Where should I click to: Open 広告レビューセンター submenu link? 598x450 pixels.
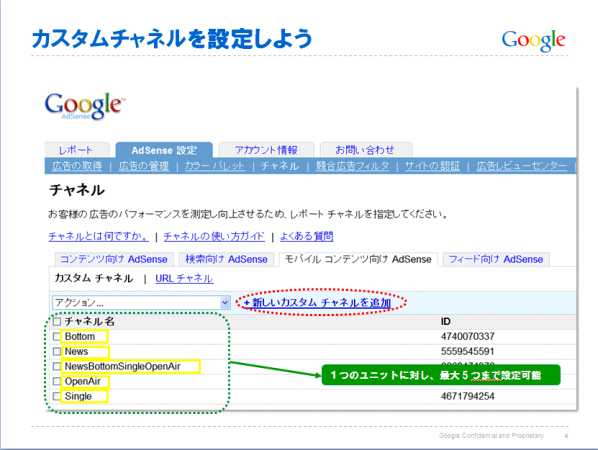tap(521, 166)
